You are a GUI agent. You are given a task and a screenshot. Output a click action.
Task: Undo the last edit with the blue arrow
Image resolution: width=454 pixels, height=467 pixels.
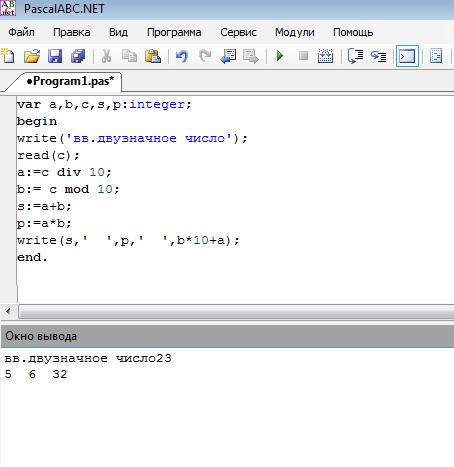pyautogui.click(x=182, y=56)
